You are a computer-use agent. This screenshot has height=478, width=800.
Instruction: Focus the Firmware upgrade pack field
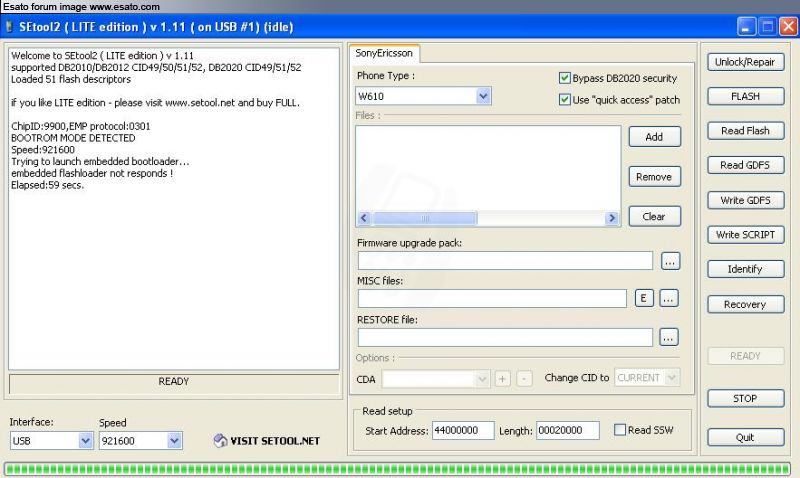(505, 261)
